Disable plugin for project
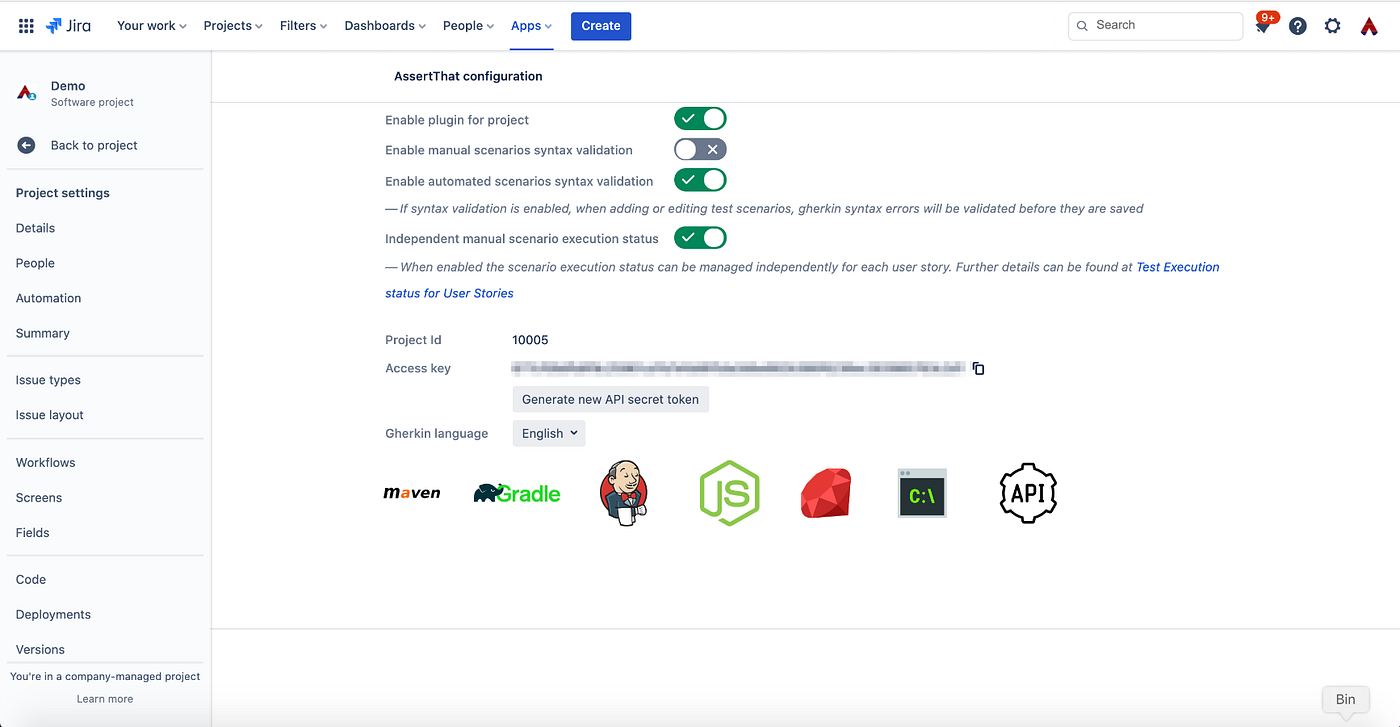1400x727 pixels. 700,118
